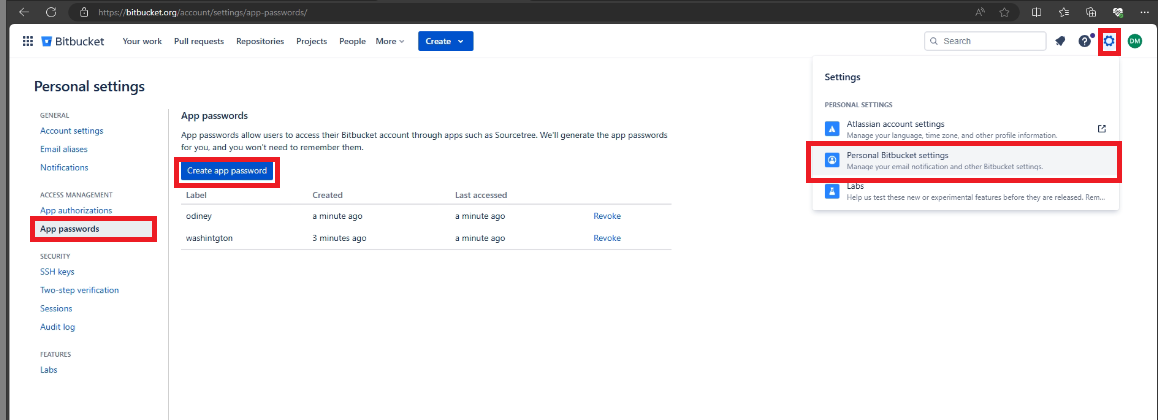Click the Personal settings heading
Viewport: 1158px width, 420px height.
[x=89, y=86]
